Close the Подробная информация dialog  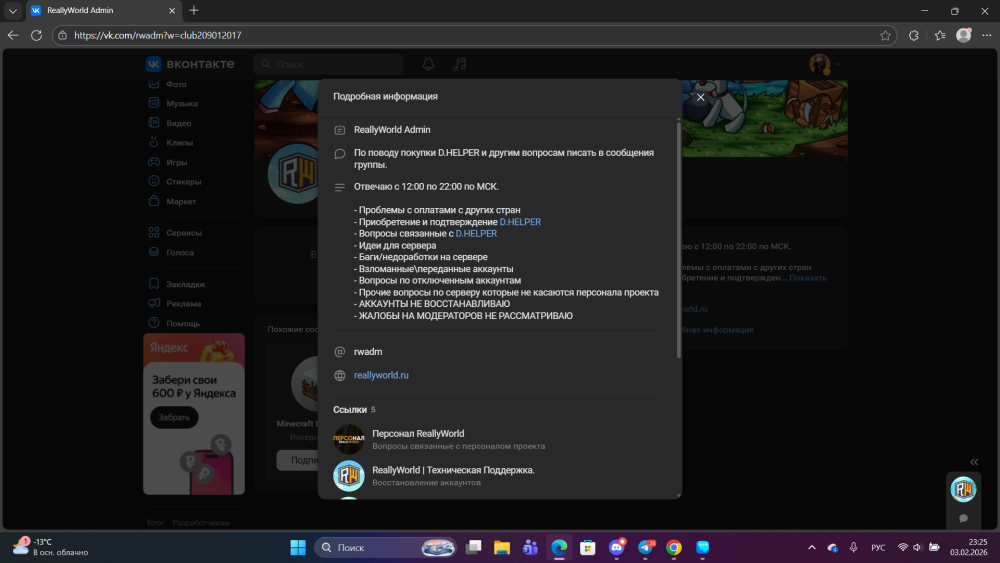[700, 97]
